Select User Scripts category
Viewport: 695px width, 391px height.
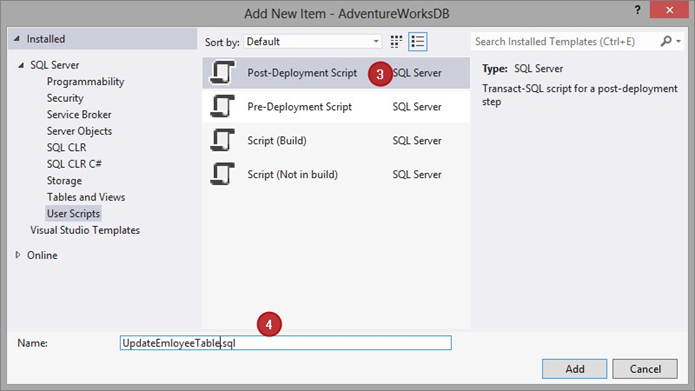tap(74, 213)
